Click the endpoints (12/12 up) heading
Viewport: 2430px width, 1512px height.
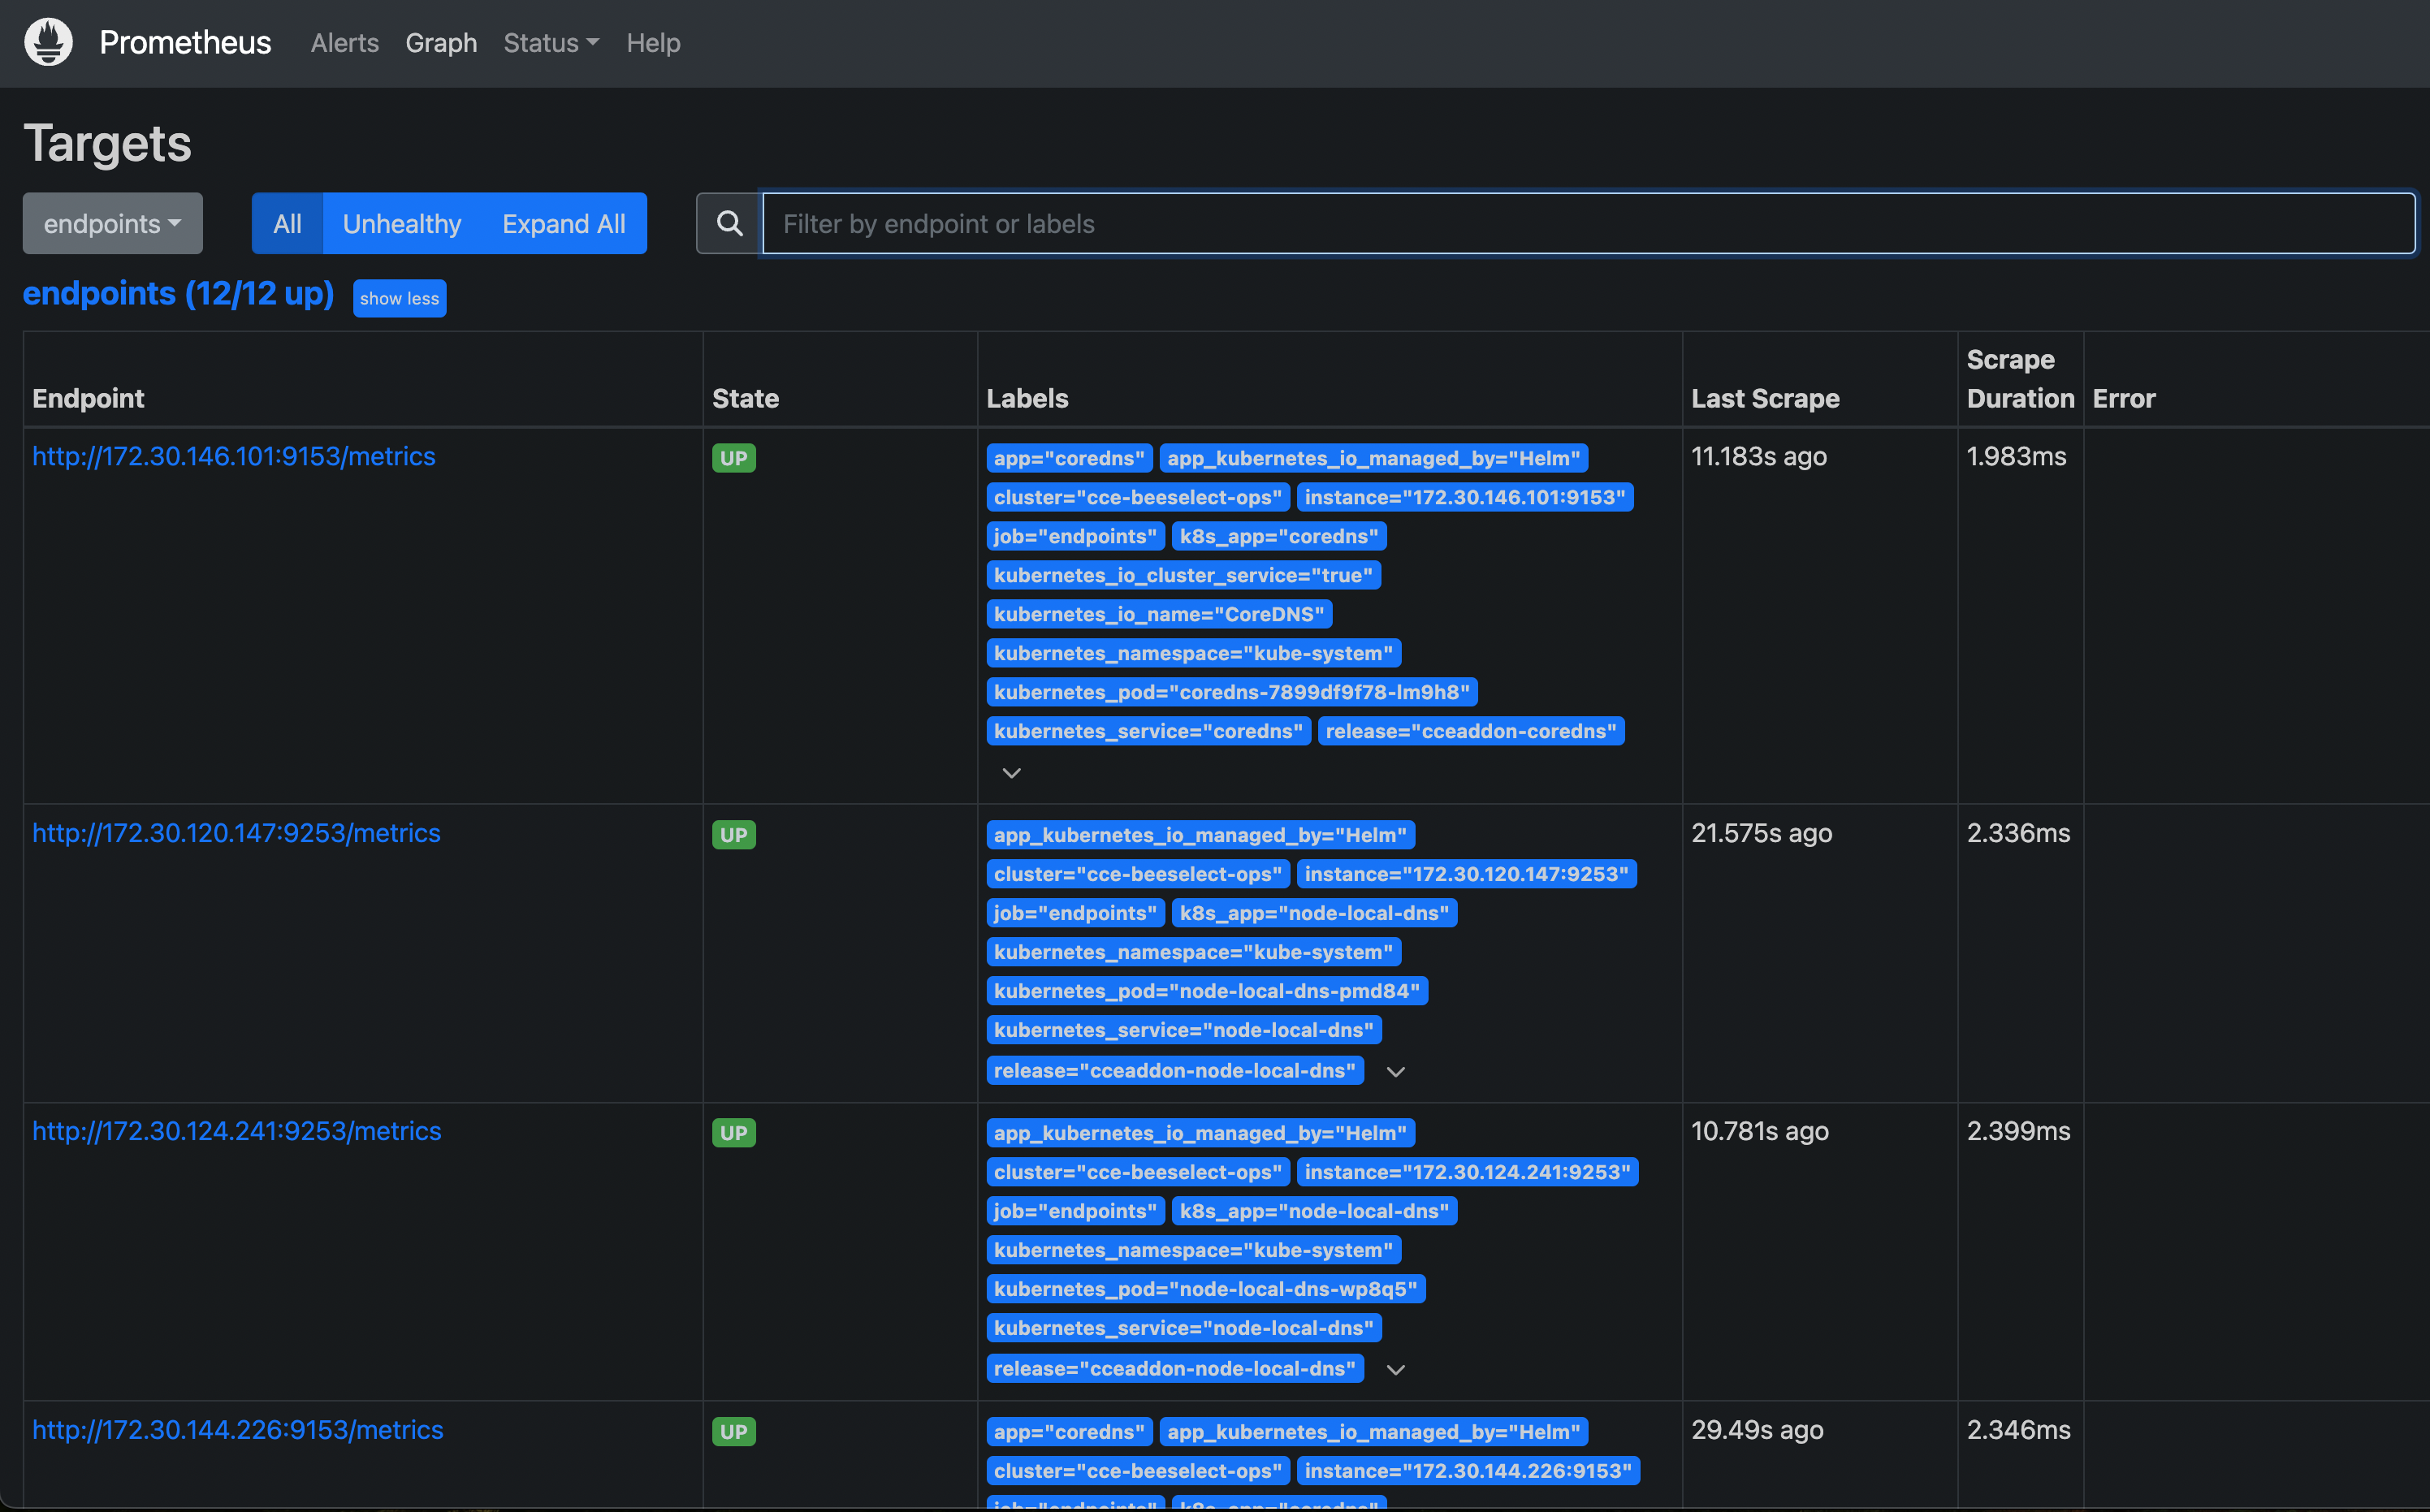pos(178,293)
